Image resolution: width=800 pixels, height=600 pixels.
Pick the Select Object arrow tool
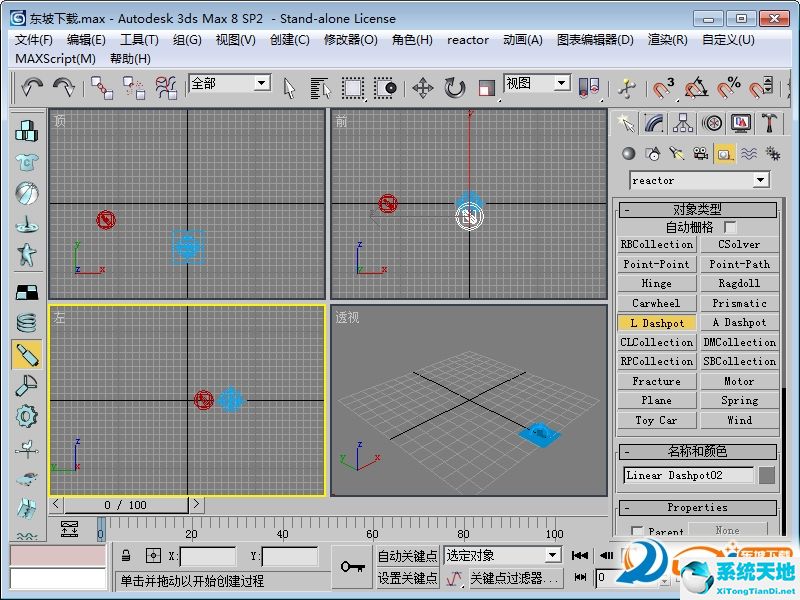(x=289, y=88)
